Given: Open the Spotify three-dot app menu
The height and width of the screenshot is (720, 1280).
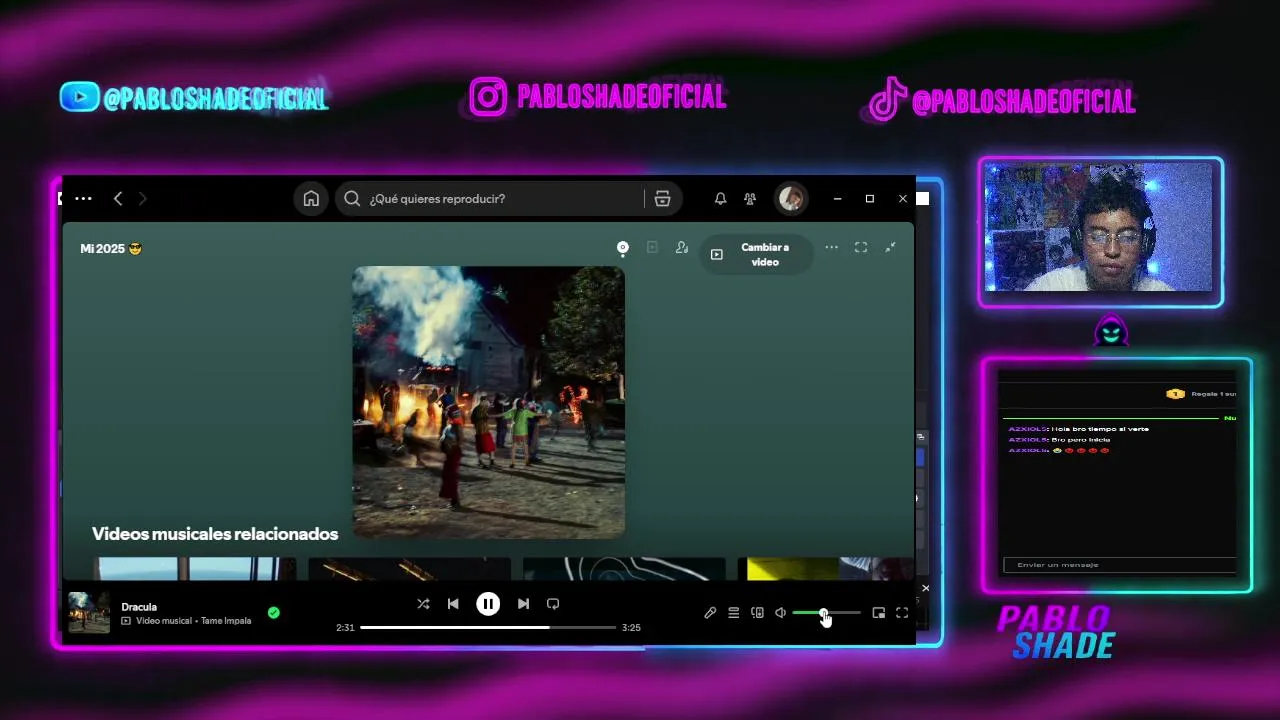Looking at the screenshot, I should point(83,199).
